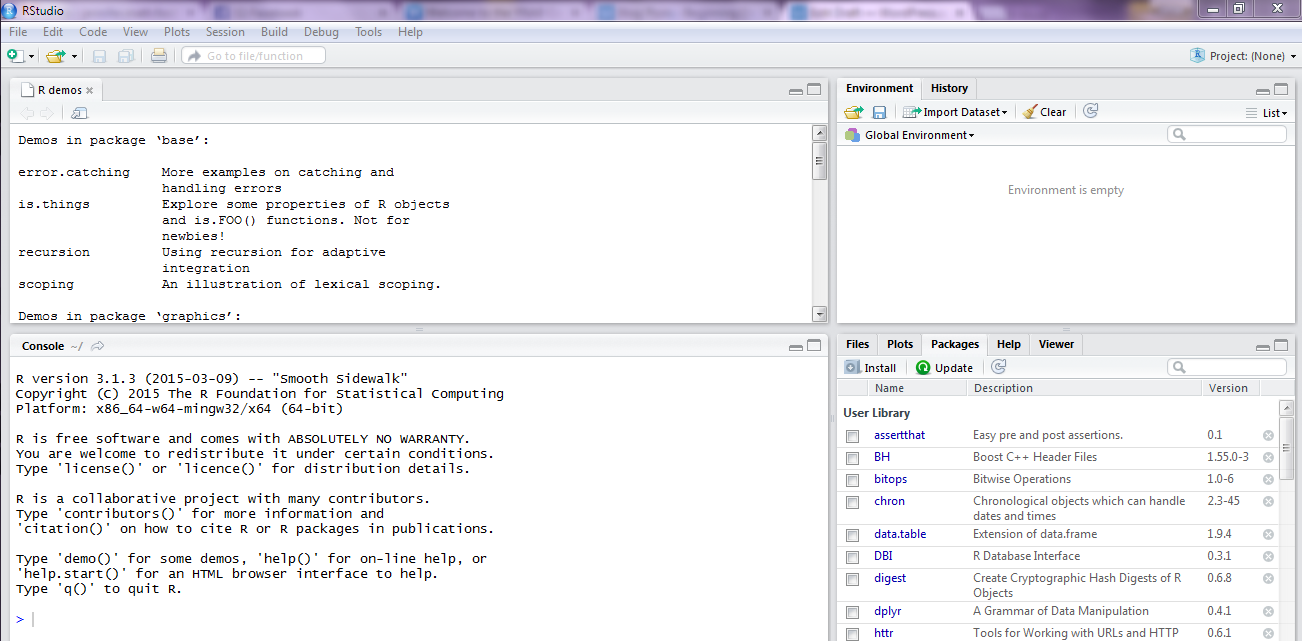Open the Import Dataset dropdown
Screen dimensions: 1302x641
point(955,112)
